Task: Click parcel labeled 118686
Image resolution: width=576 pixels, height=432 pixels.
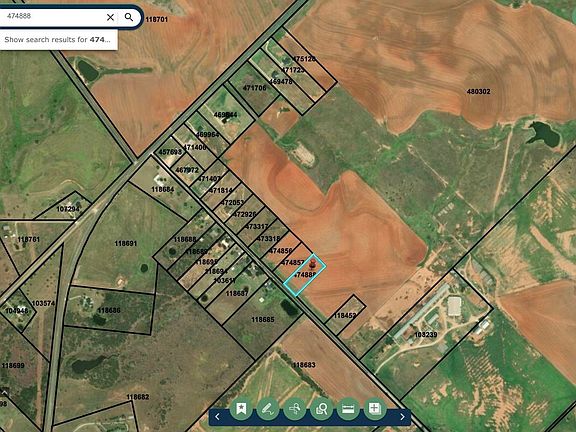Action: (109, 310)
